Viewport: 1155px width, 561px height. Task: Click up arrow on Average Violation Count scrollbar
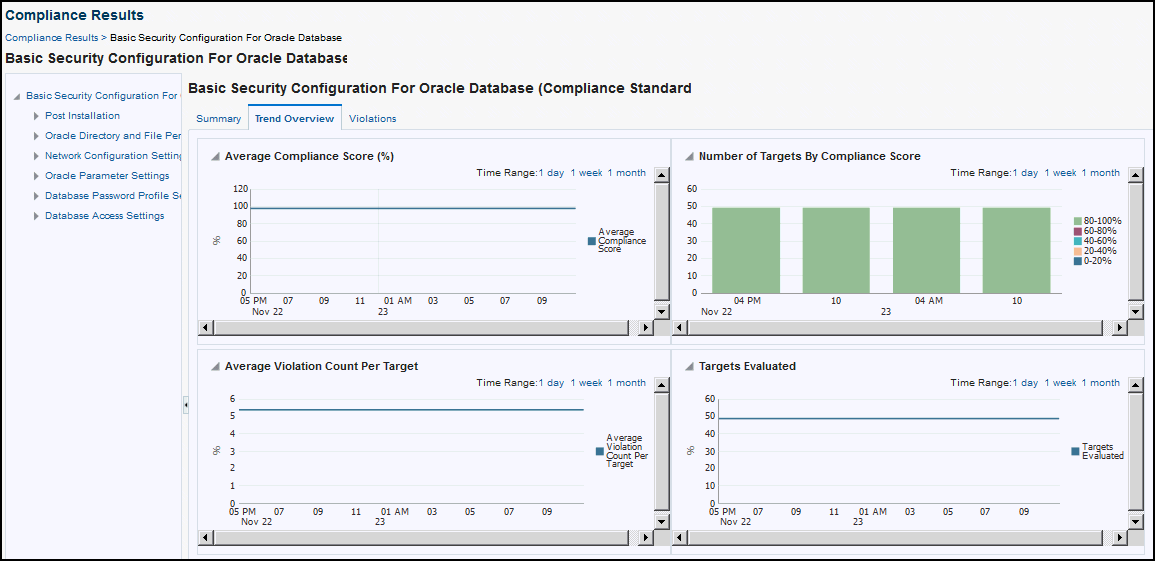point(661,384)
